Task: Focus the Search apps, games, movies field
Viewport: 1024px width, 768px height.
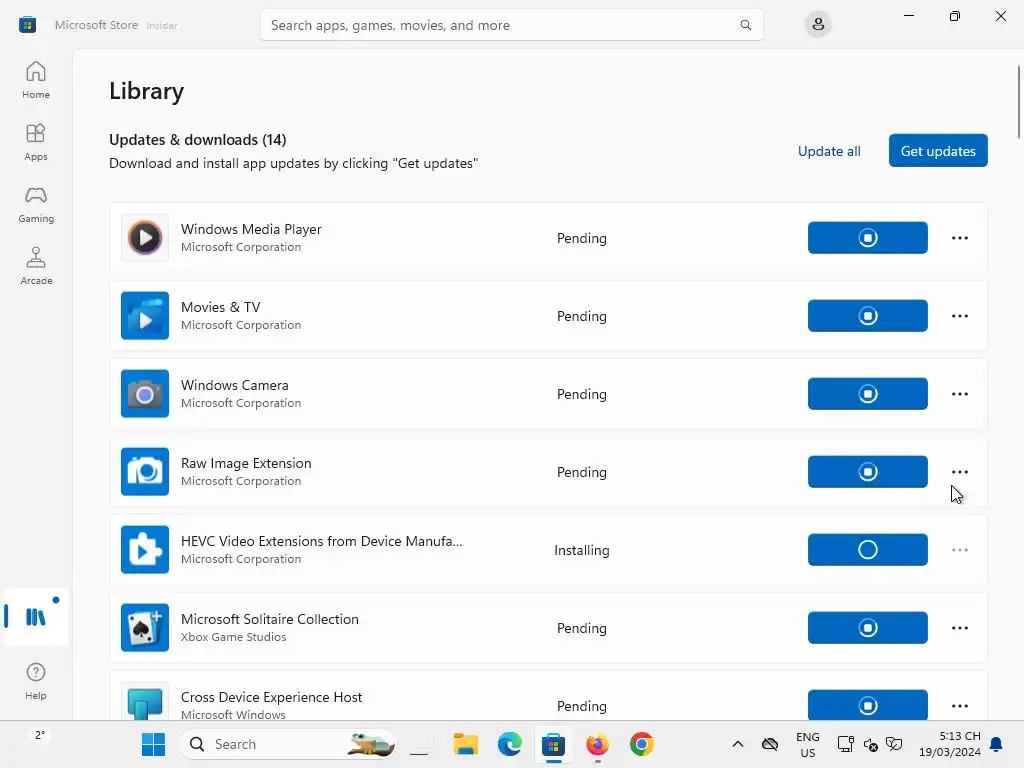Action: 511,25
